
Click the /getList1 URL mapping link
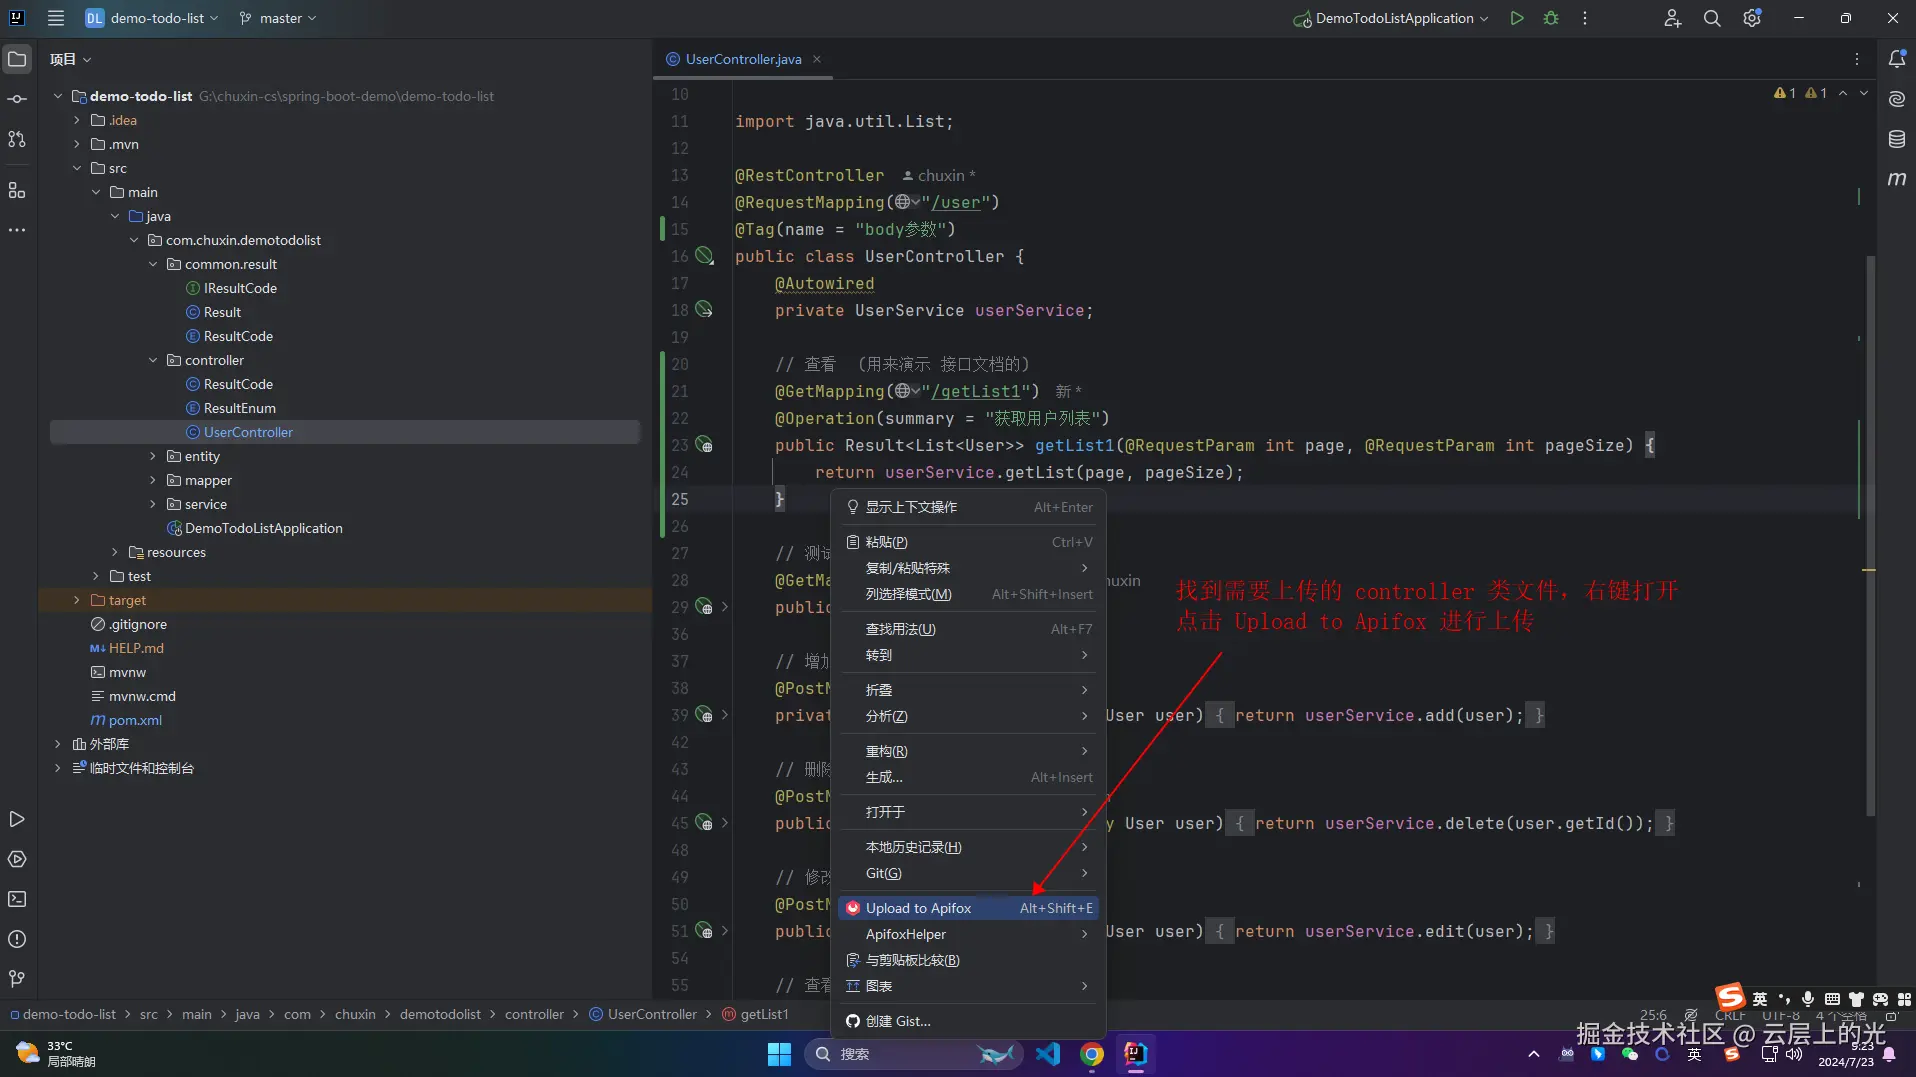(976, 391)
